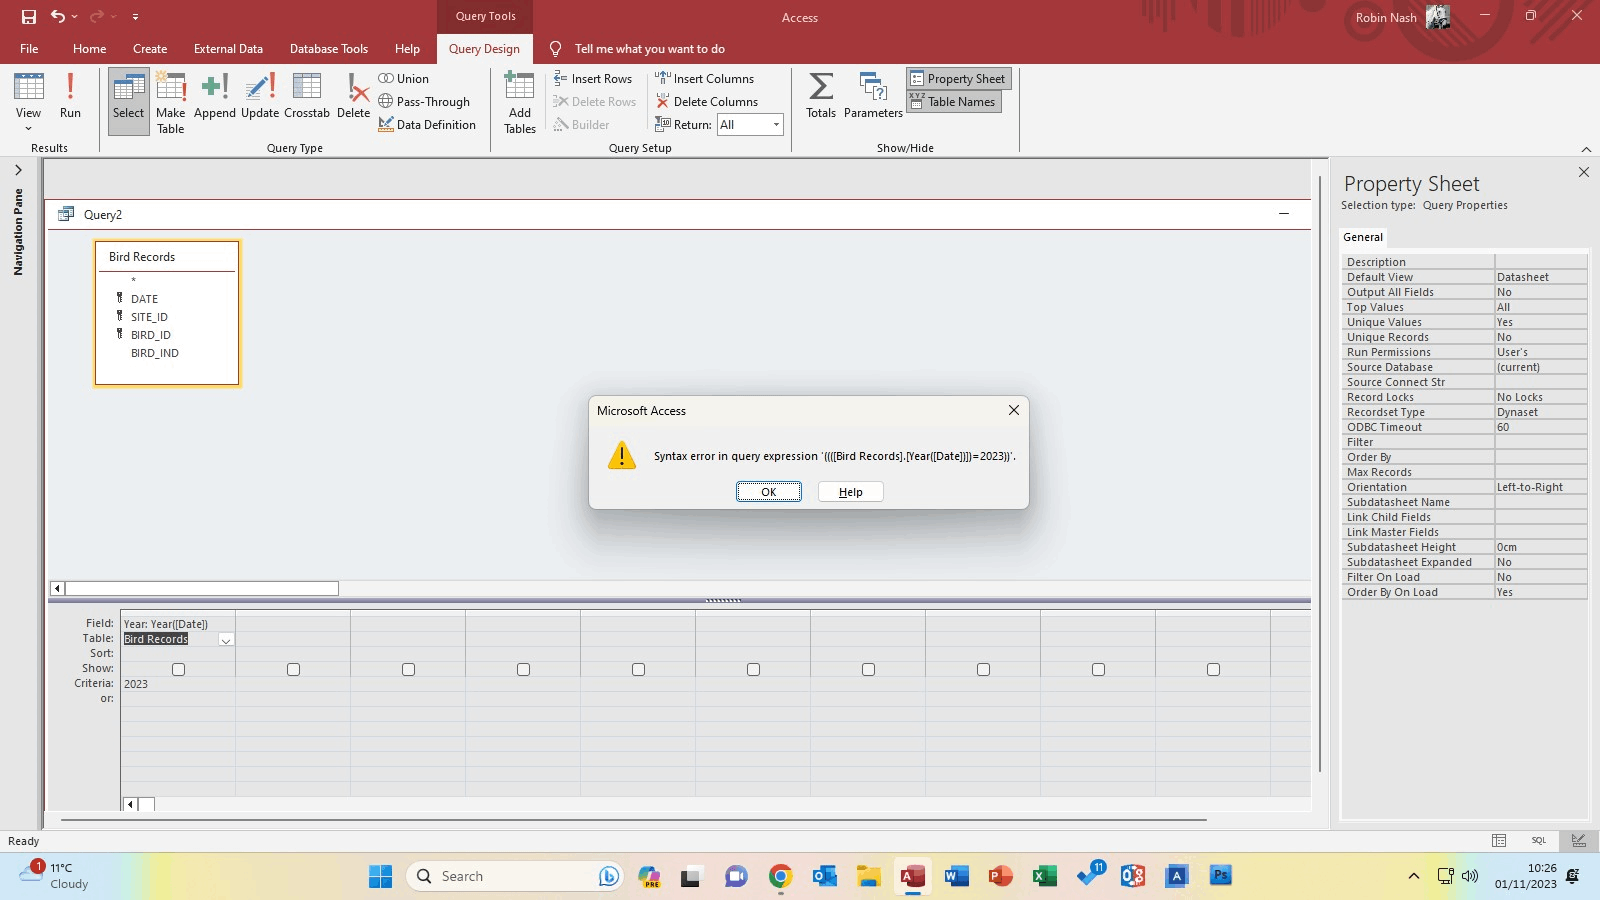Click the Pass-Through query option
The image size is (1600, 900).
pyautogui.click(x=424, y=102)
